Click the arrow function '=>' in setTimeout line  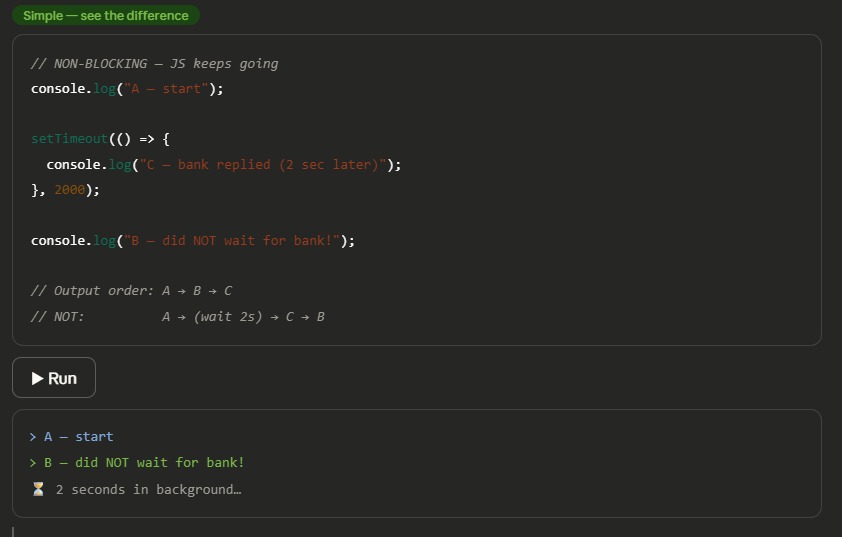point(147,140)
